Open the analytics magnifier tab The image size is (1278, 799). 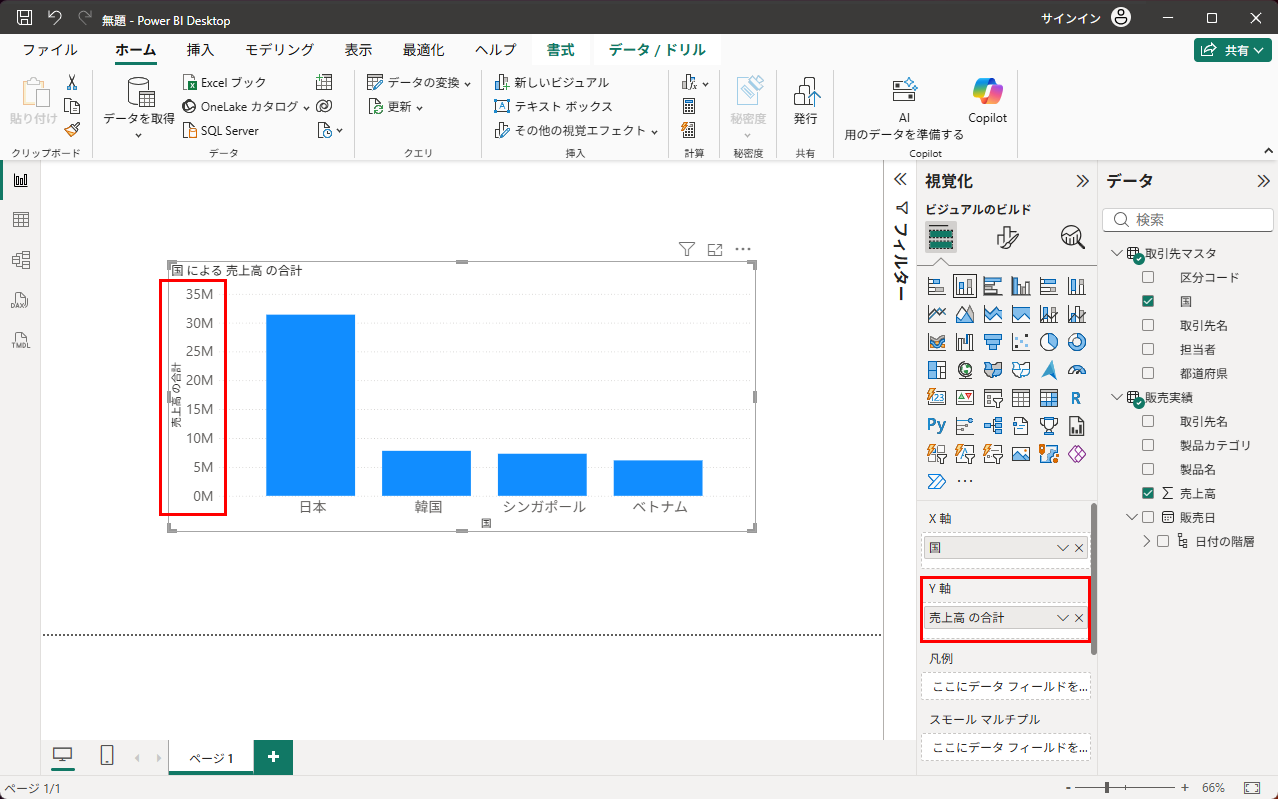1073,237
